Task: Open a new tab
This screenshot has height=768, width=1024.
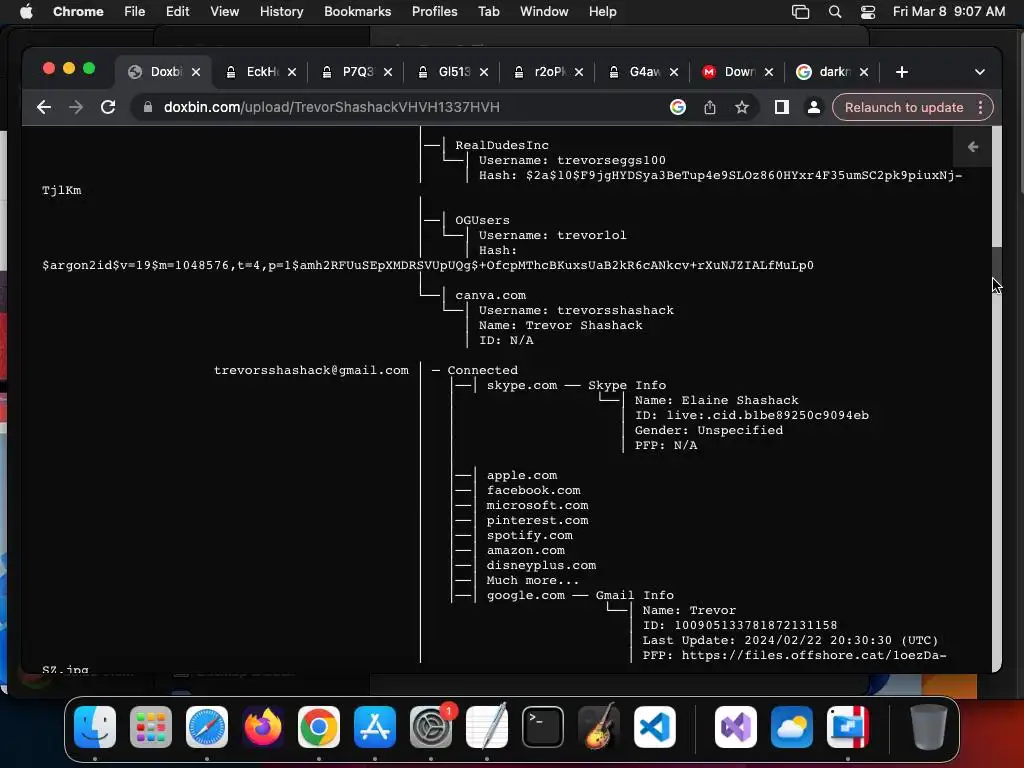Action: 902,72
